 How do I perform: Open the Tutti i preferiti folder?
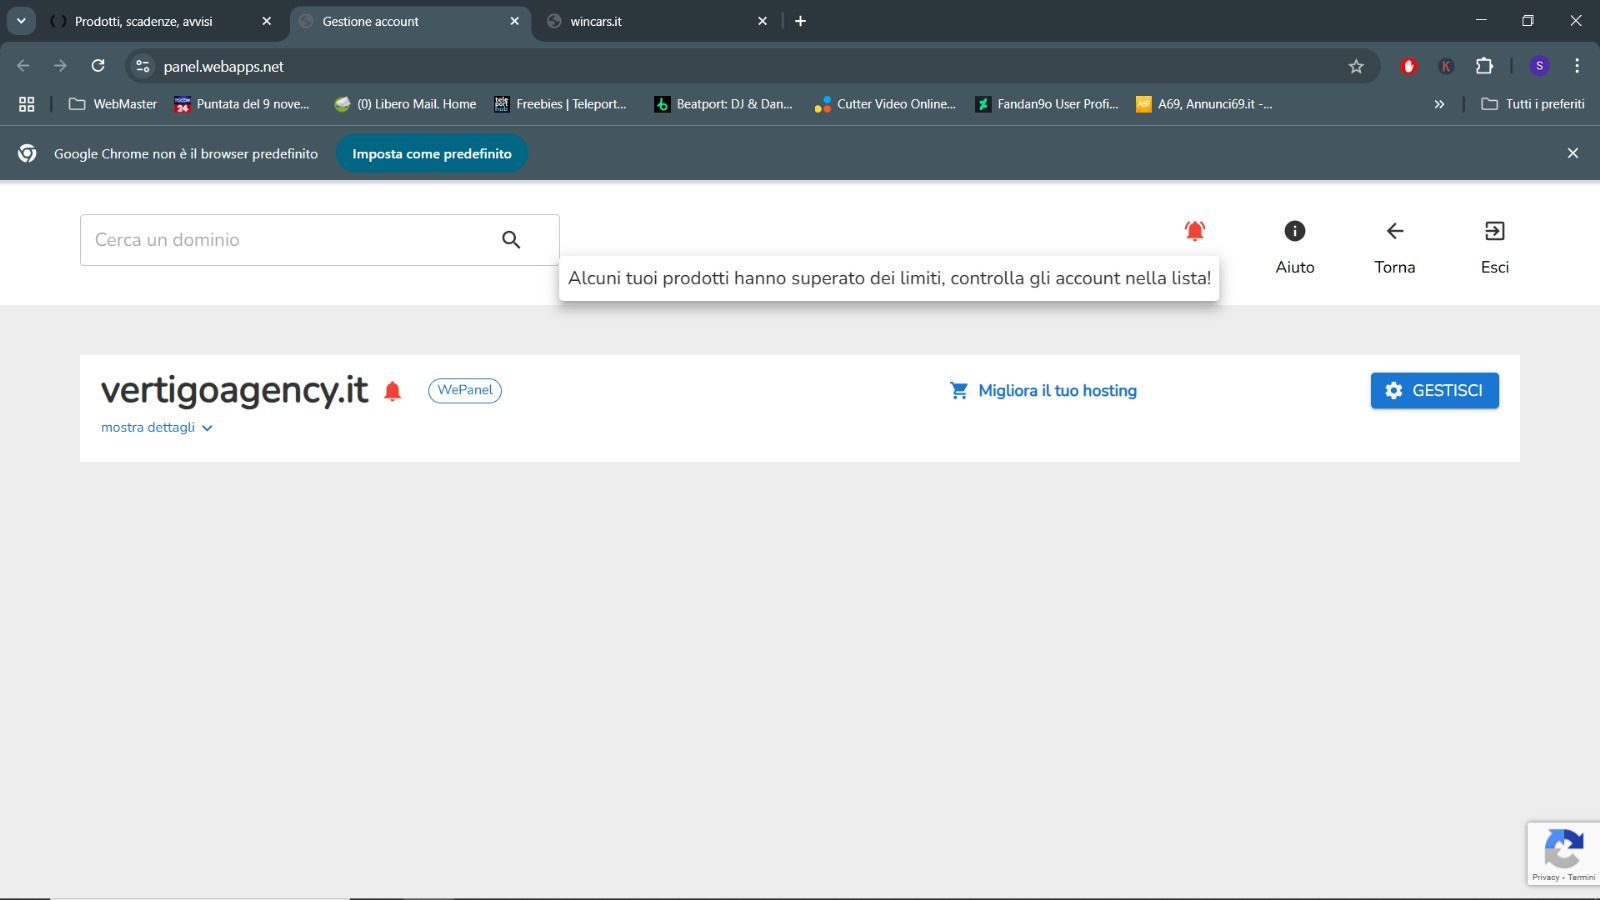pyautogui.click(x=1533, y=104)
